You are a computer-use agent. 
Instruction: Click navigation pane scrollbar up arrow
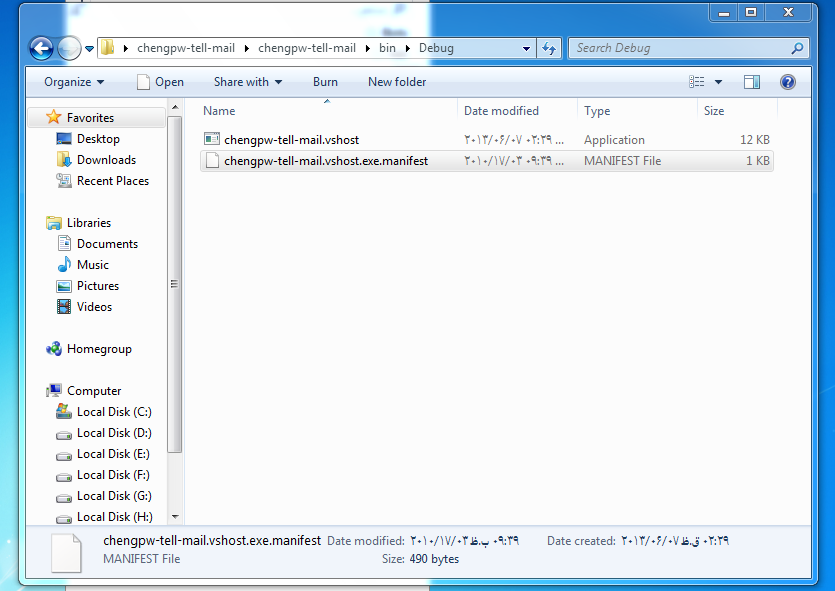[x=175, y=108]
